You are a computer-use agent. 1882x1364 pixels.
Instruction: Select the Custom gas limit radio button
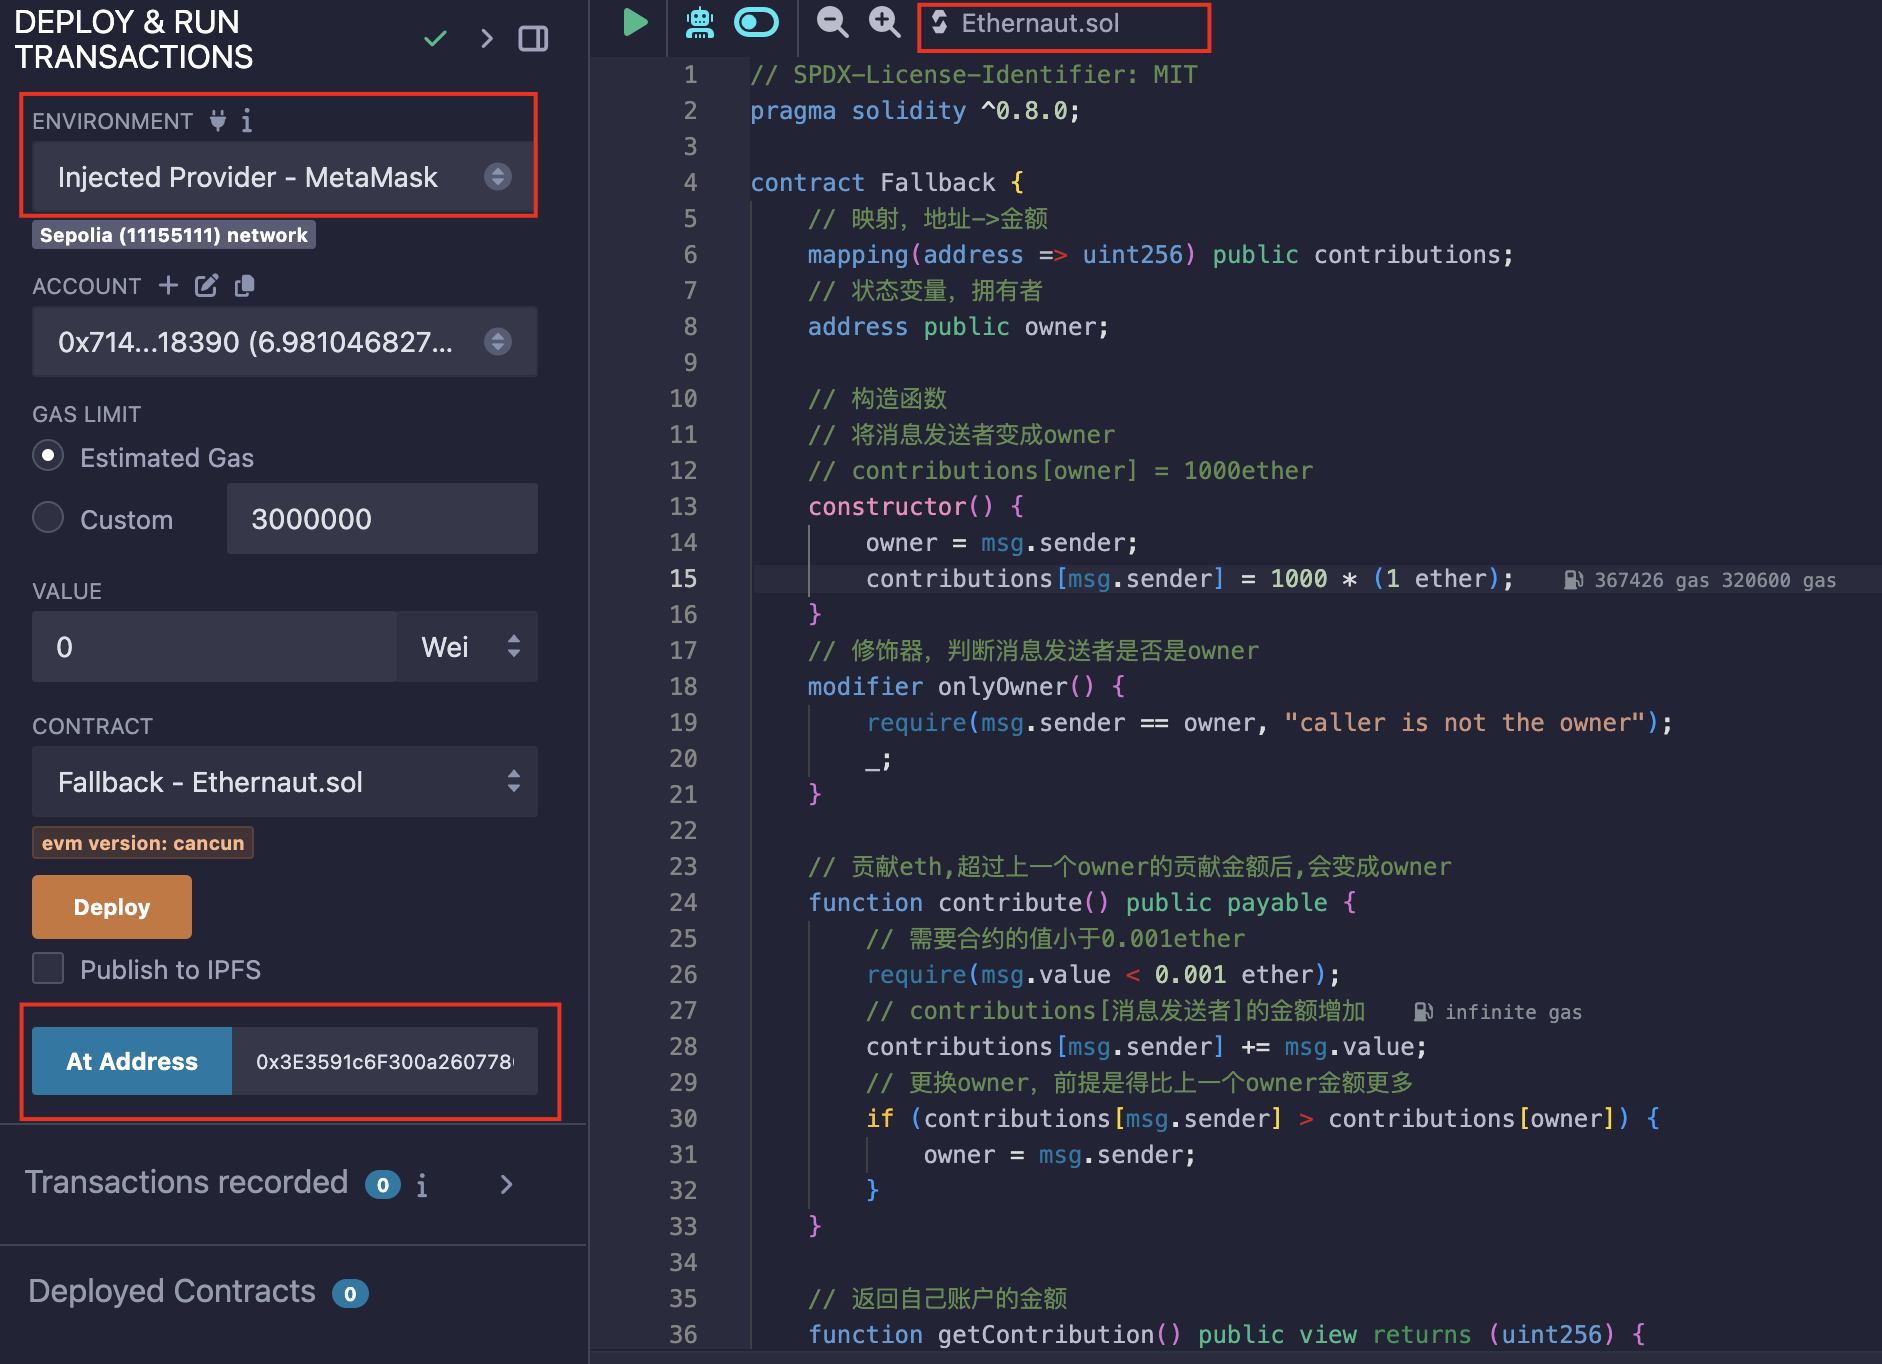coord(48,518)
